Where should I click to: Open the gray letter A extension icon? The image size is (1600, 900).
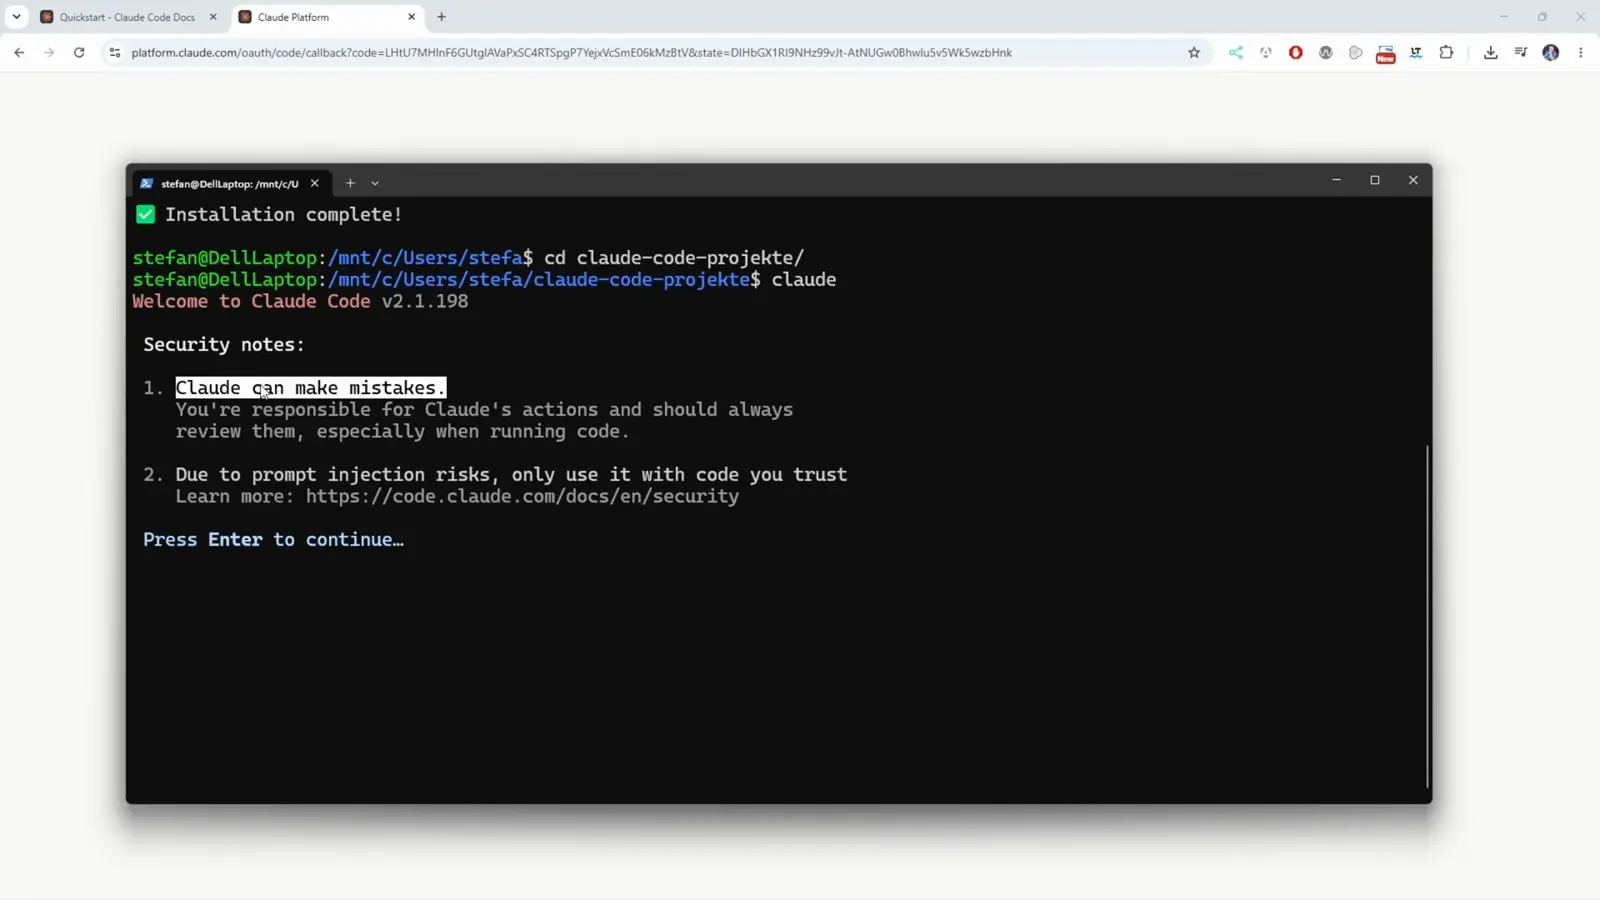pyautogui.click(x=1266, y=53)
